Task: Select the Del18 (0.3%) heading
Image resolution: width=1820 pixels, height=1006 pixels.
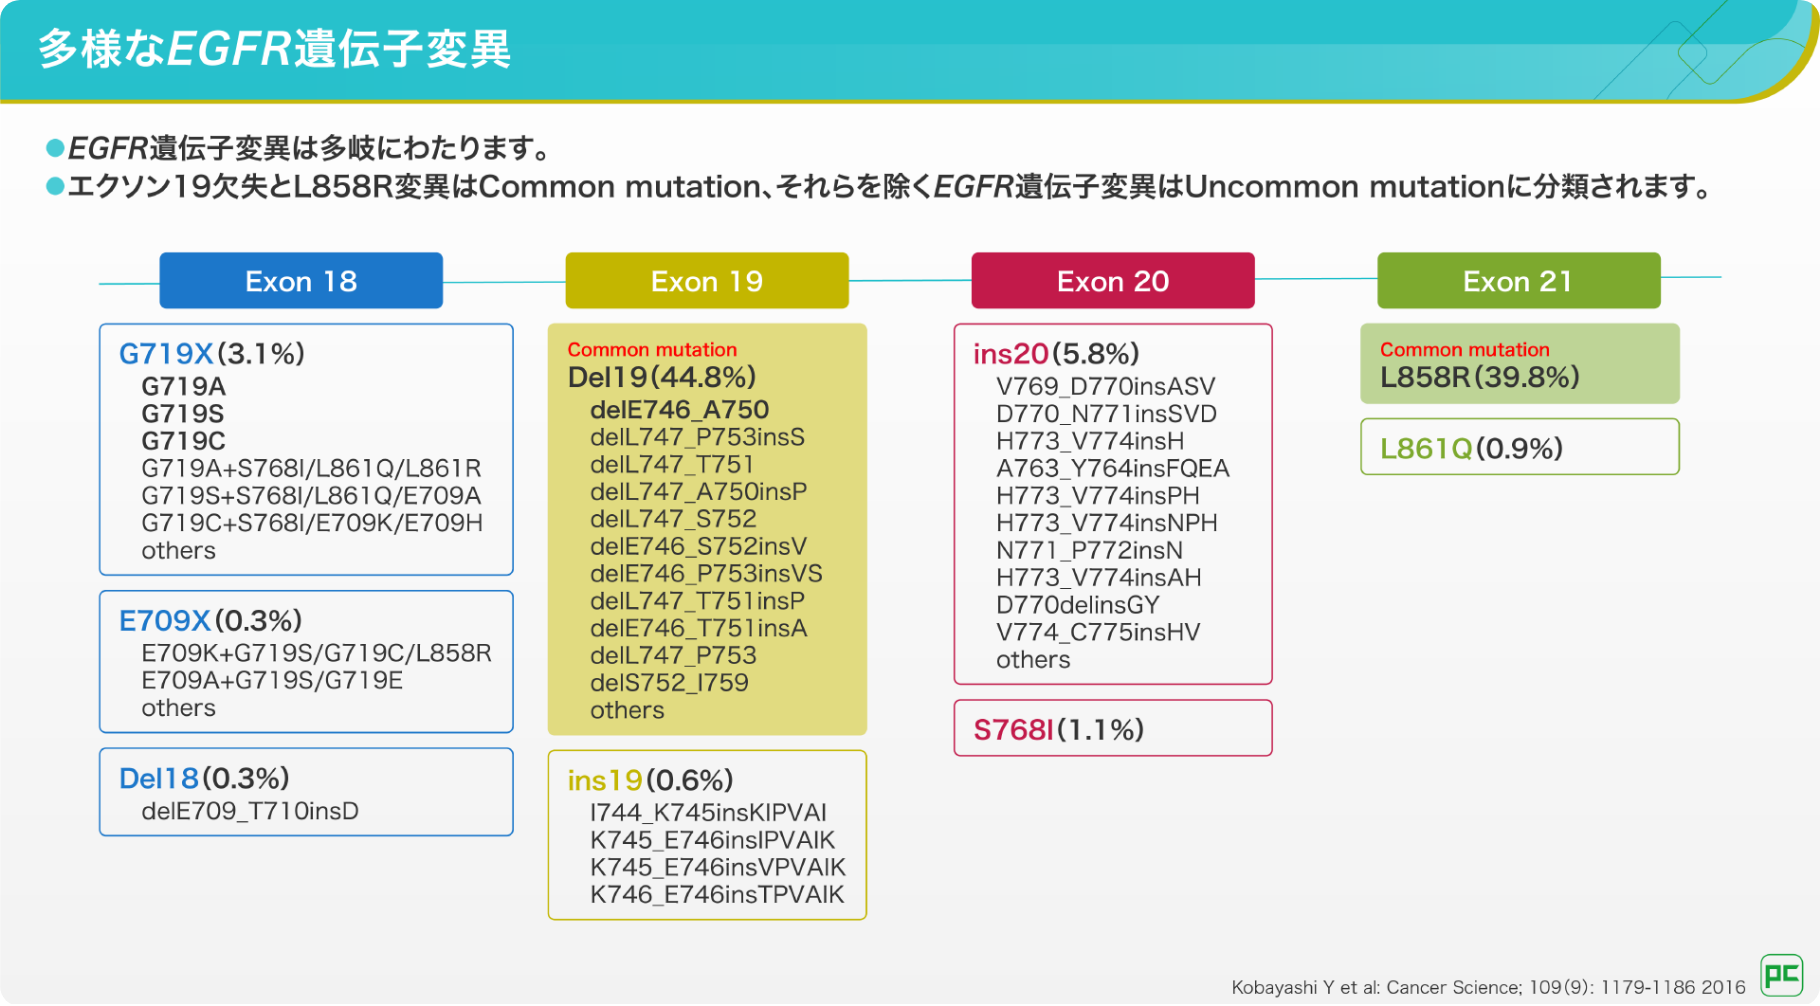Action: (204, 778)
